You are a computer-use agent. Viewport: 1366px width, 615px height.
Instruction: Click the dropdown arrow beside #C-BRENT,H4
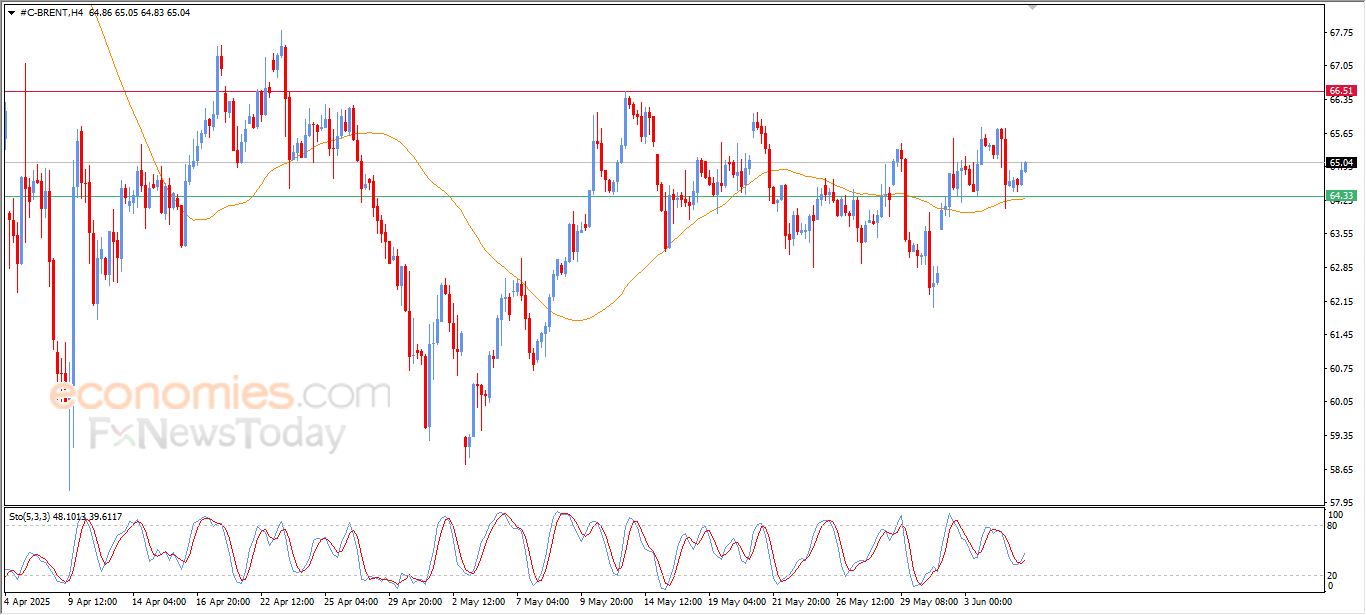[x=11, y=12]
